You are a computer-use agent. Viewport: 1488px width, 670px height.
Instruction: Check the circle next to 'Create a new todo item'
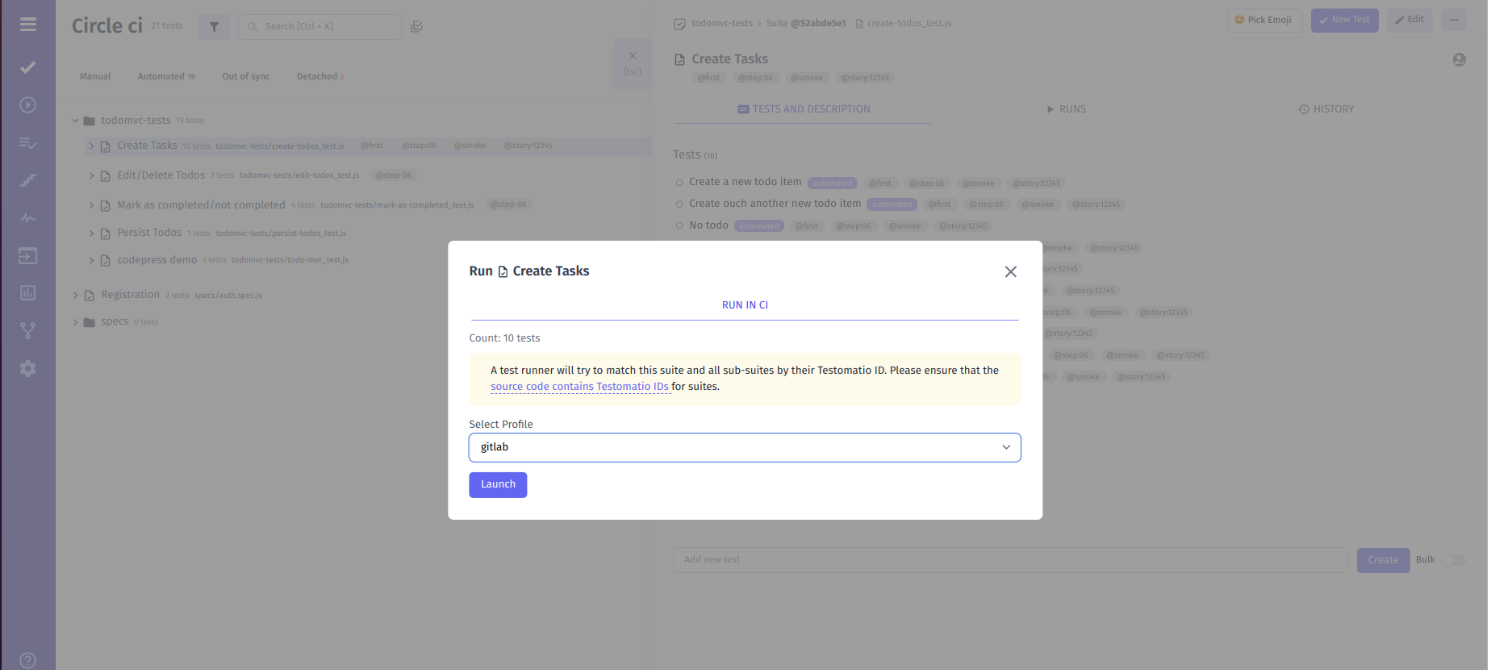(678, 182)
